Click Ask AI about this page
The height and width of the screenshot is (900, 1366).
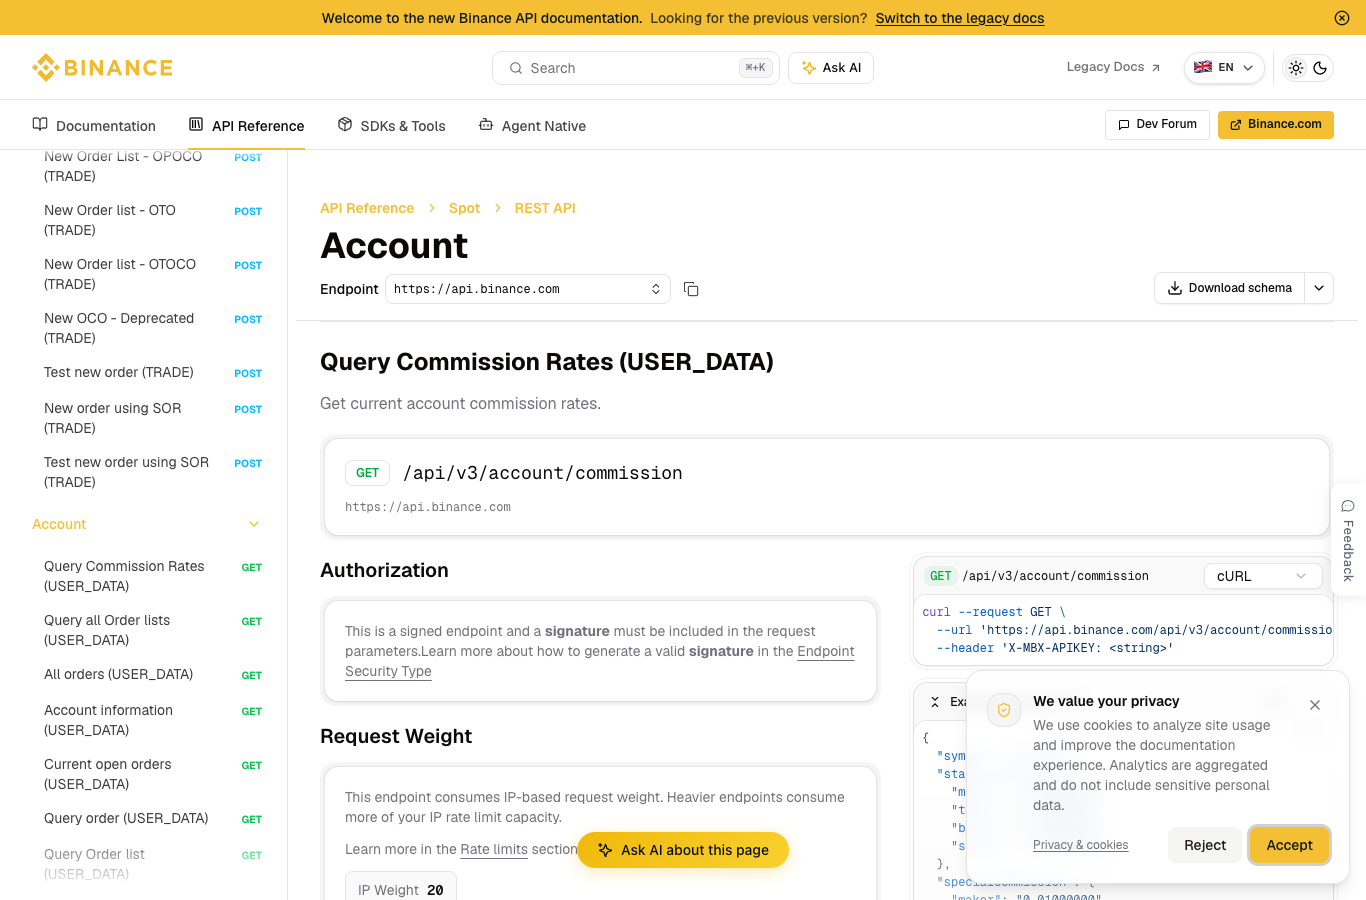point(683,850)
